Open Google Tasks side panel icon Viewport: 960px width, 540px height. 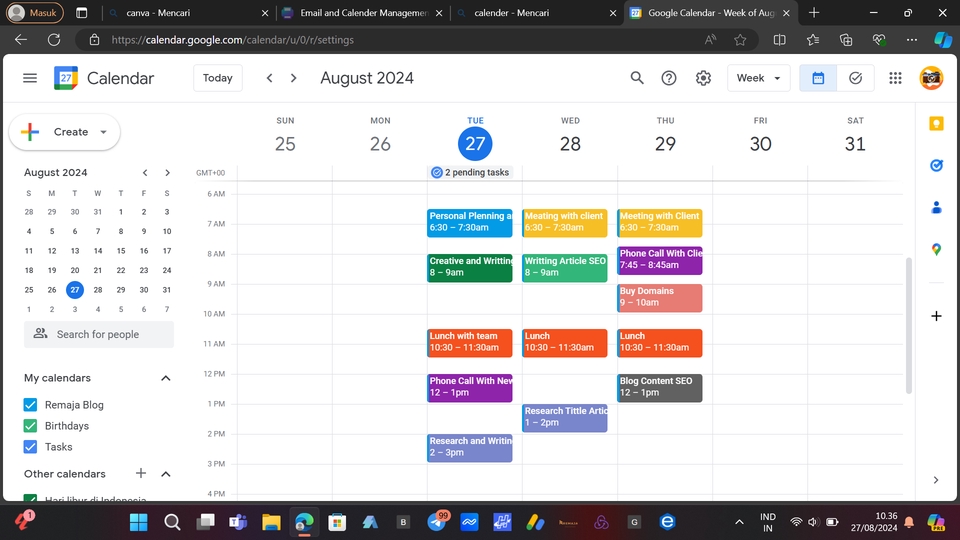pyautogui.click(x=936, y=165)
